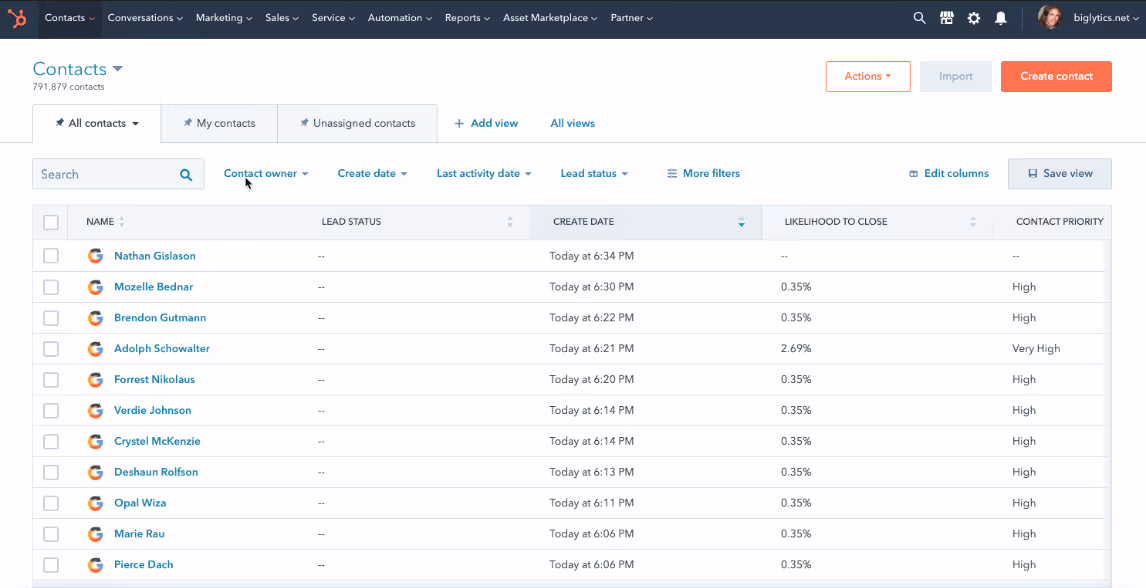Expand the Contact owner filter dropdown
1146x588 pixels.
(x=266, y=173)
